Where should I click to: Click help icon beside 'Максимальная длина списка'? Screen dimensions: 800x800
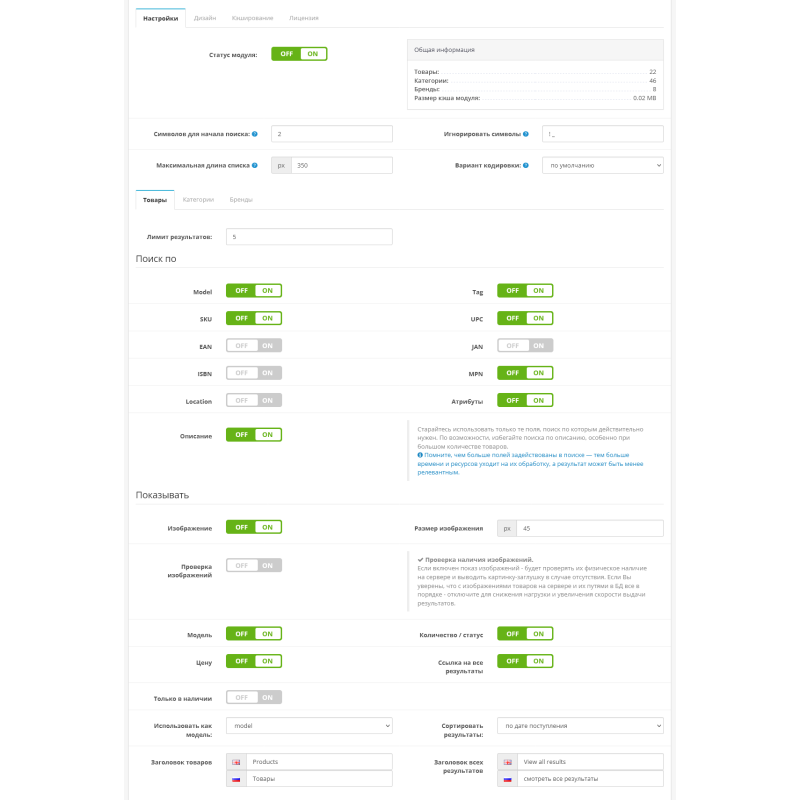(x=256, y=165)
